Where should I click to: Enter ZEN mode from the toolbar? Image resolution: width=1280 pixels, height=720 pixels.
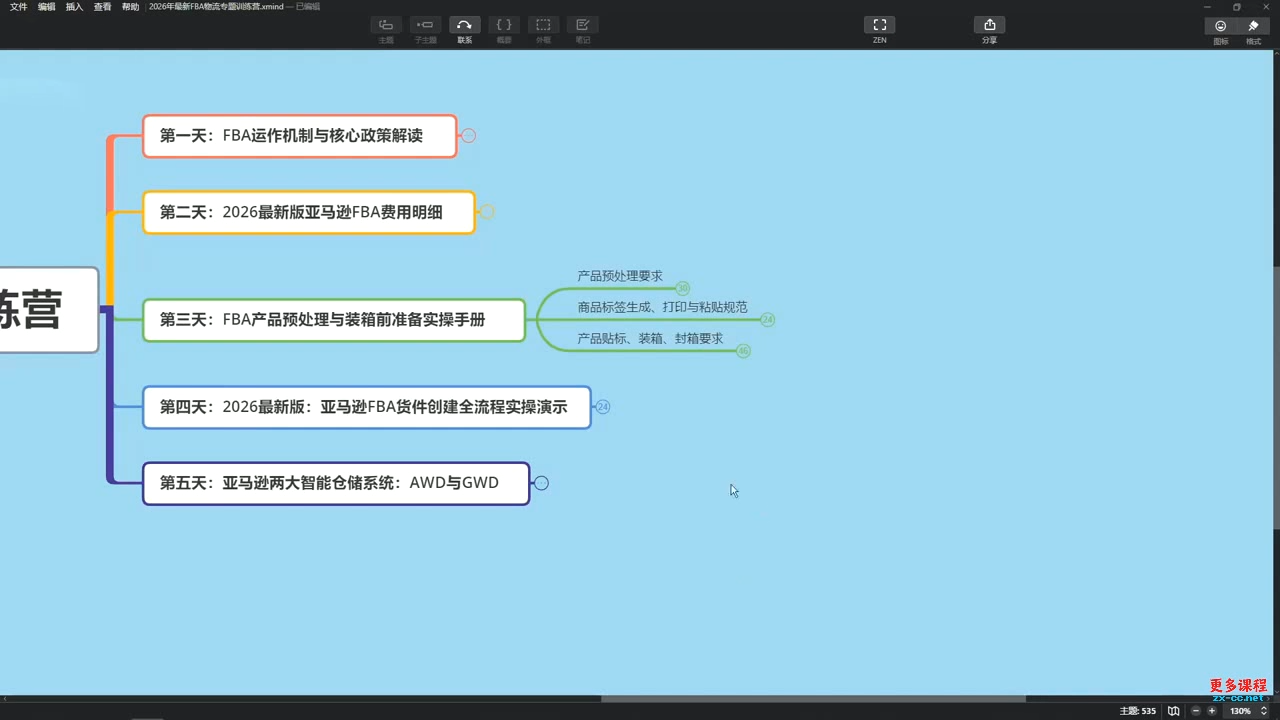pos(879,25)
